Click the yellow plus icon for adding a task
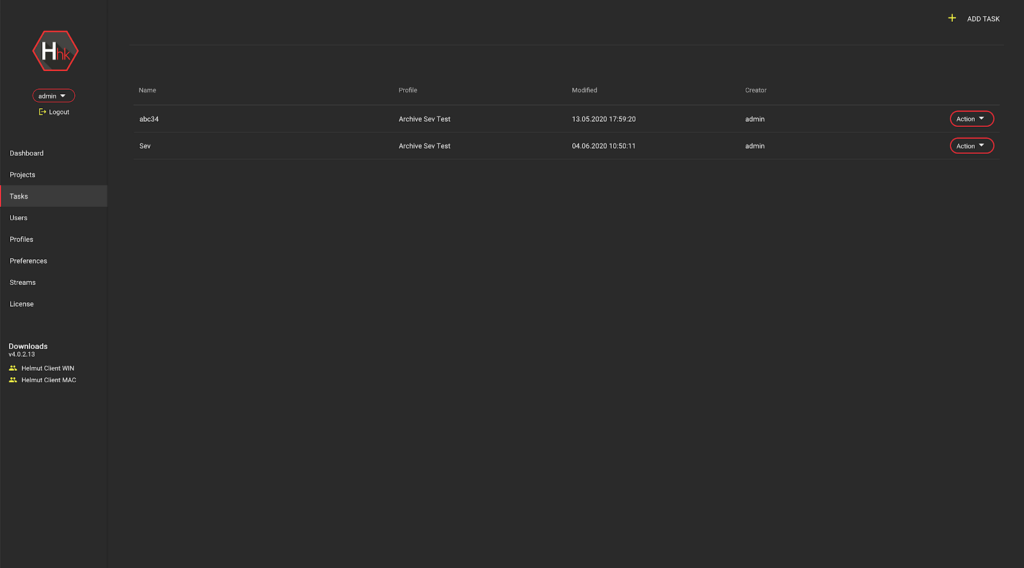 (x=952, y=18)
